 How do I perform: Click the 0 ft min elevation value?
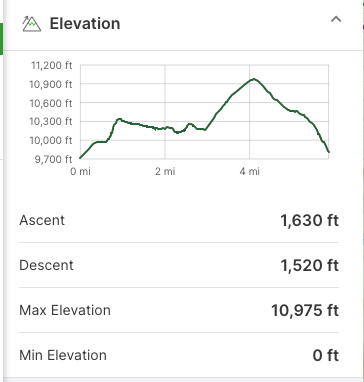326,356
